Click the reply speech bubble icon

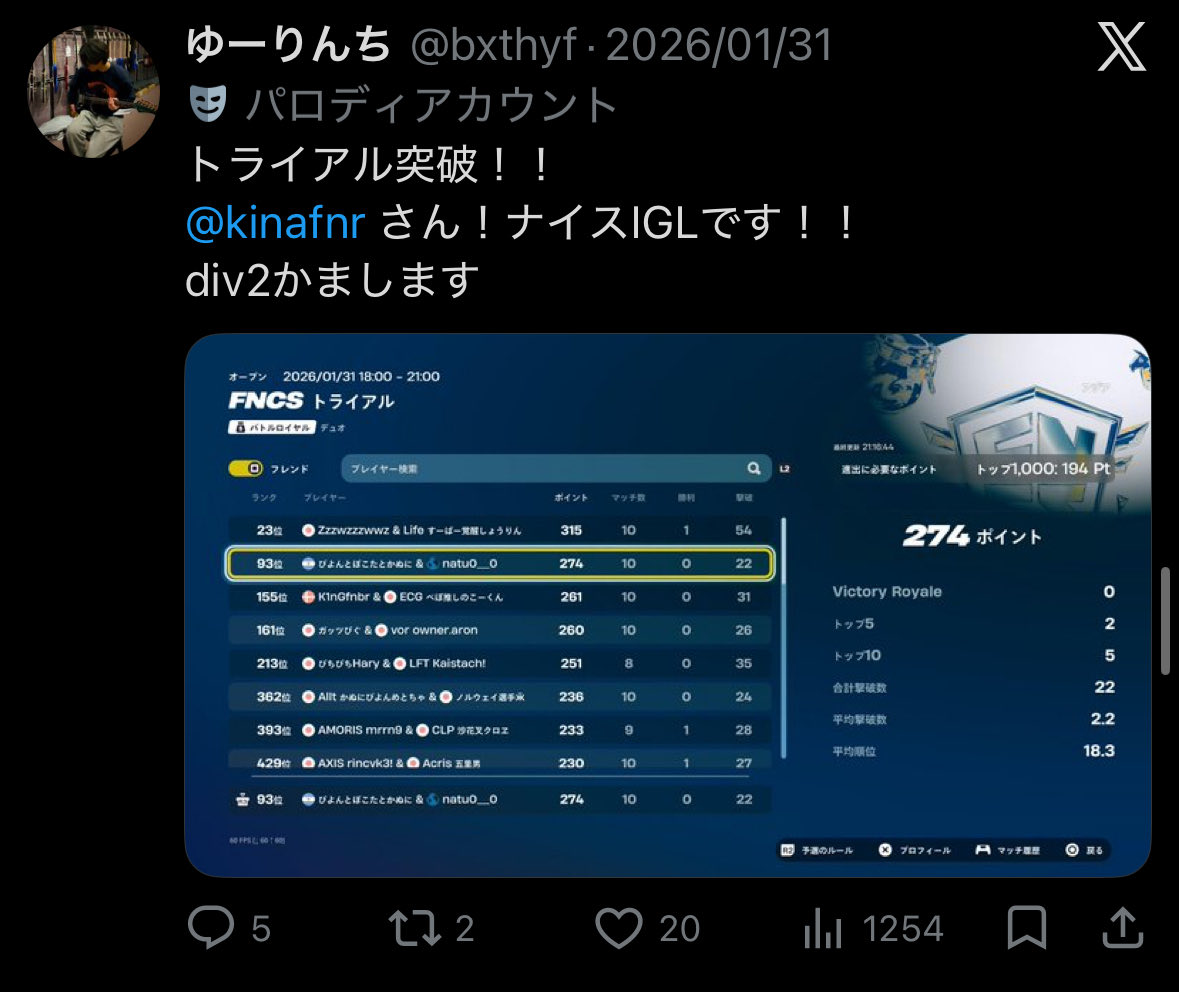click(x=211, y=927)
